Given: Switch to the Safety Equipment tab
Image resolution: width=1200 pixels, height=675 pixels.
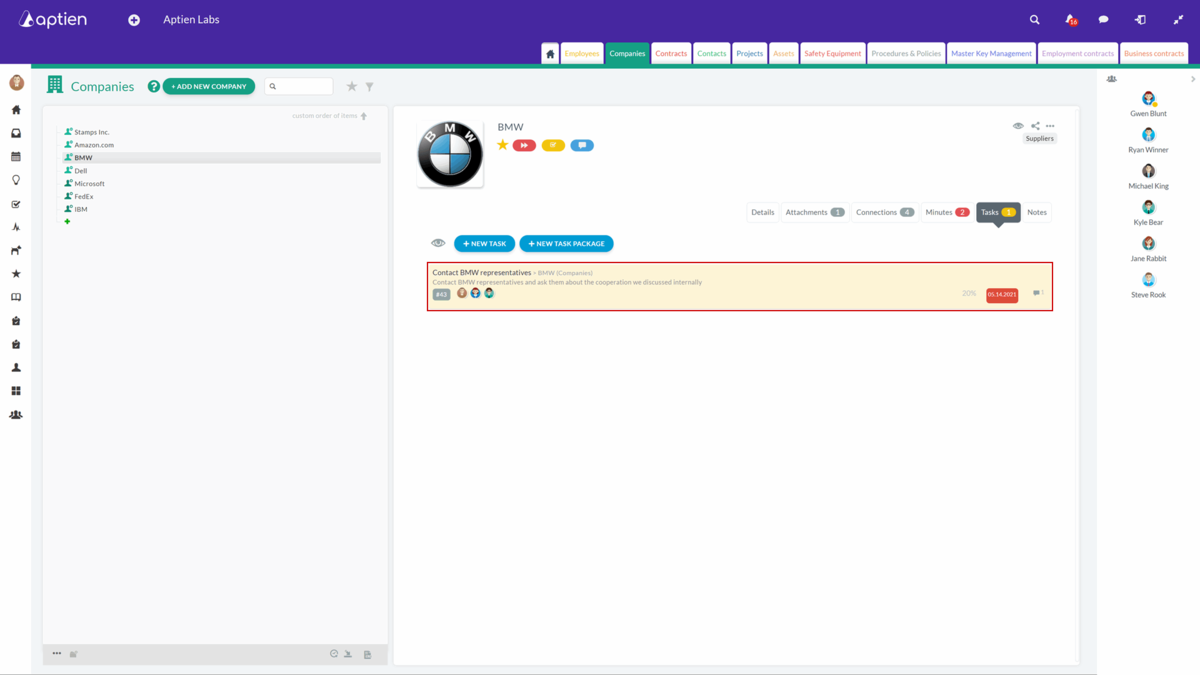Looking at the screenshot, I should [833, 54].
